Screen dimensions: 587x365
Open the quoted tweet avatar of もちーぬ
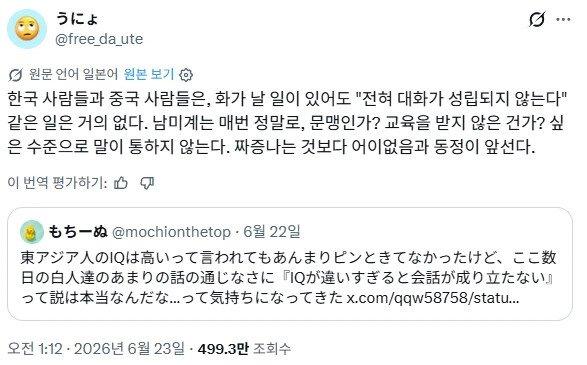click(32, 232)
